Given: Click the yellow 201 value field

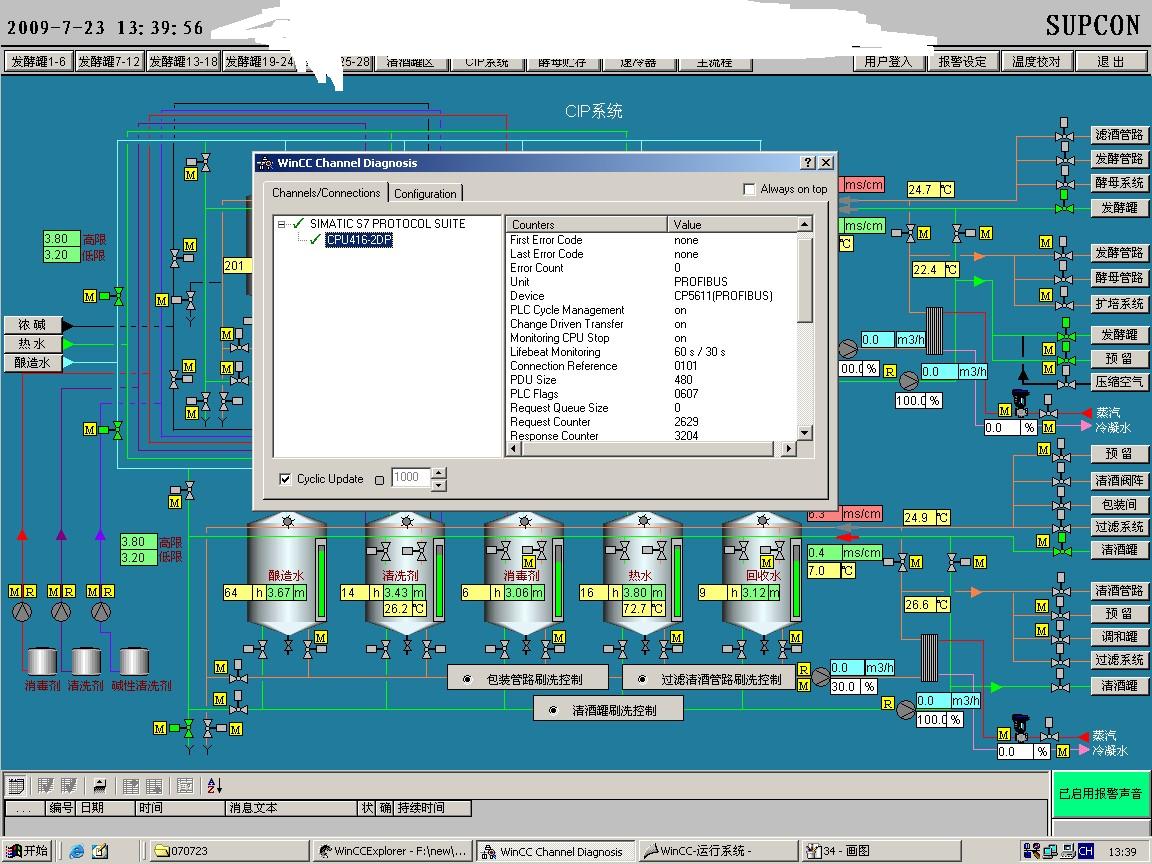Looking at the screenshot, I should pyautogui.click(x=237, y=266).
